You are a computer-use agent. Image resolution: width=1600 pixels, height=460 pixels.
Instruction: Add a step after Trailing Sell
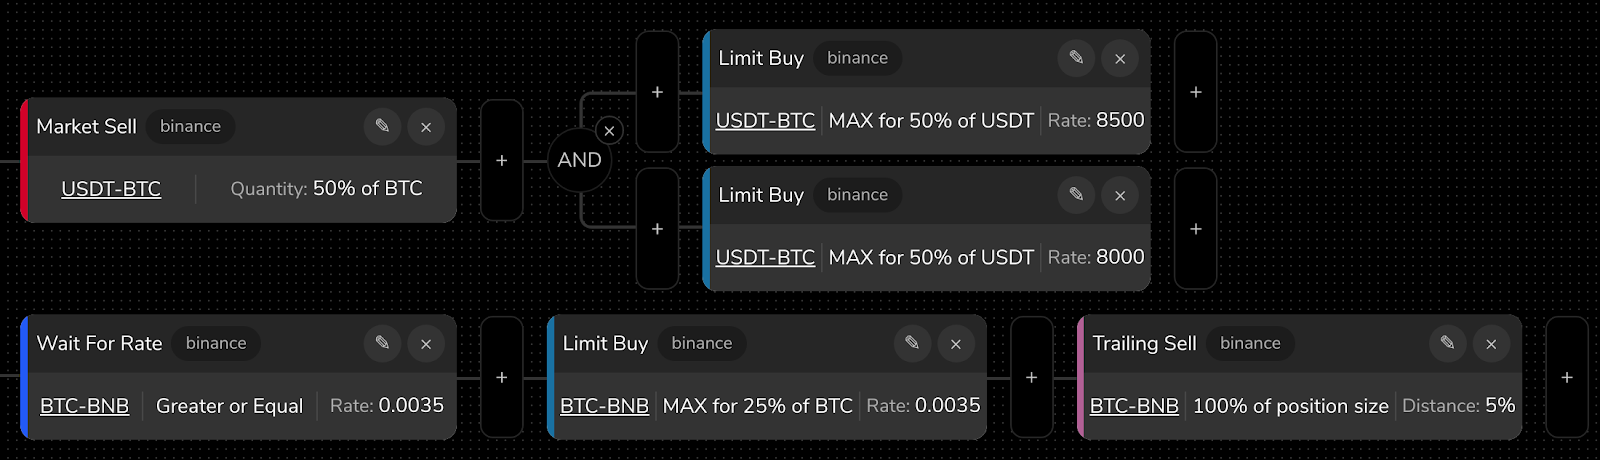[x=1567, y=377]
